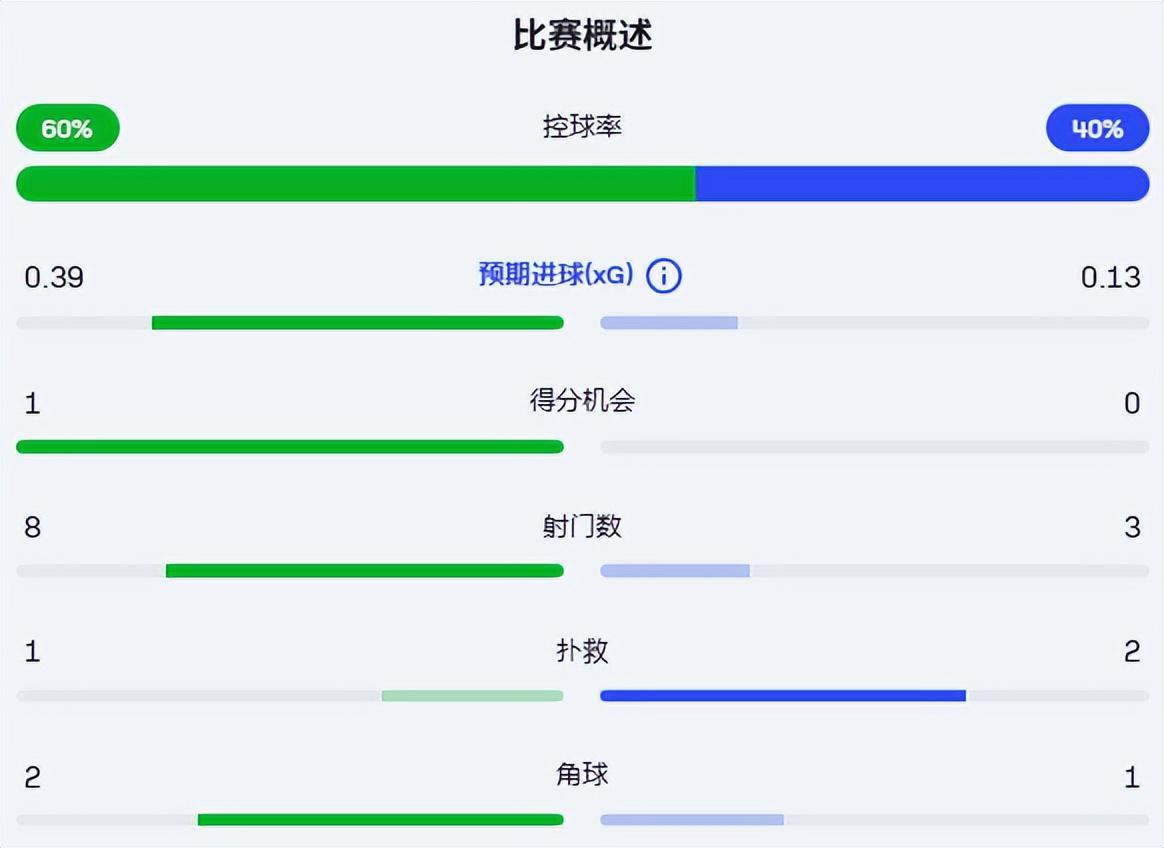Click the xG info icon
1164x848 pixels.
[664, 275]
